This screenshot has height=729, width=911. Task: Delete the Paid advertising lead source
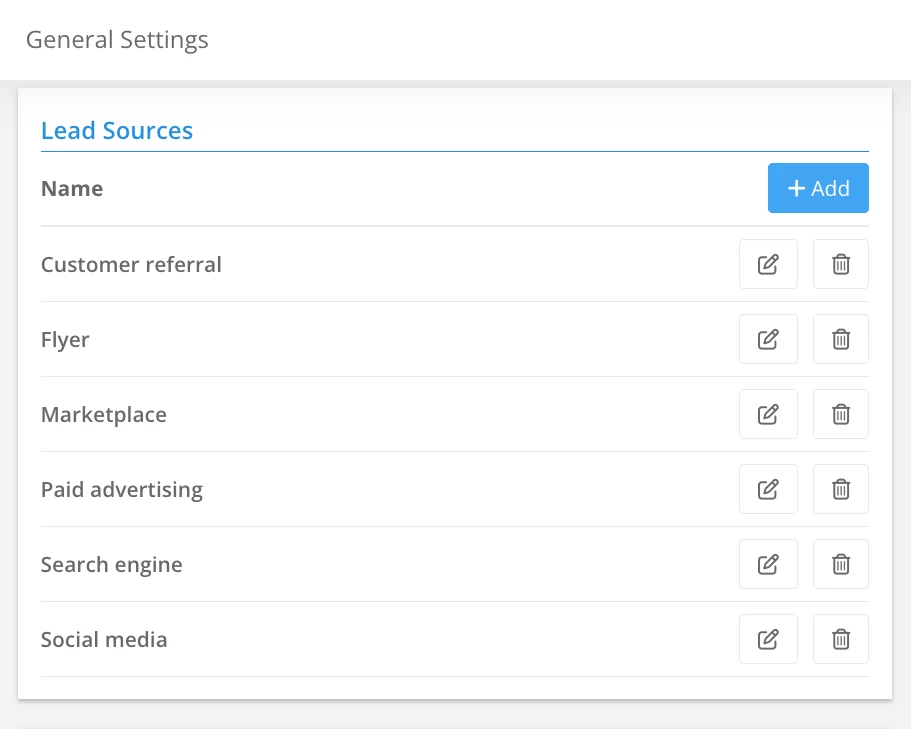(841, 489)
